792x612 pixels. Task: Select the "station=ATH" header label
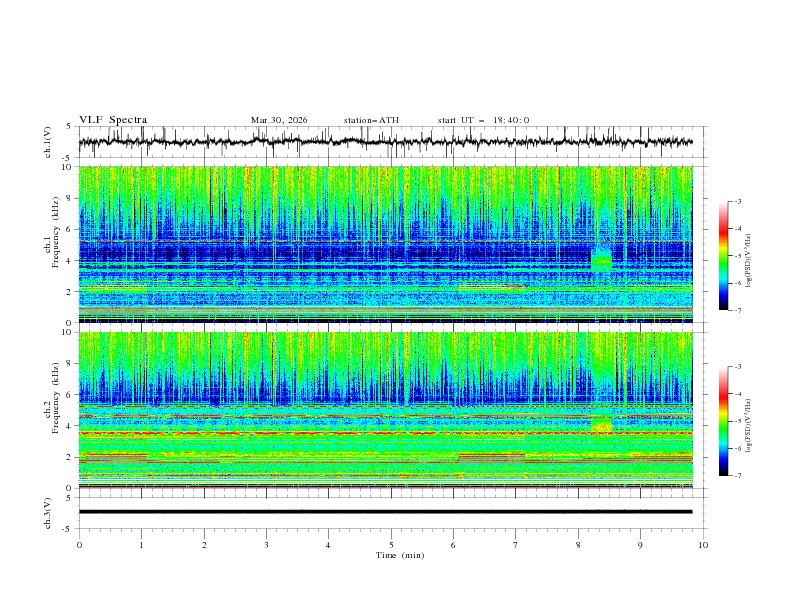371,120
